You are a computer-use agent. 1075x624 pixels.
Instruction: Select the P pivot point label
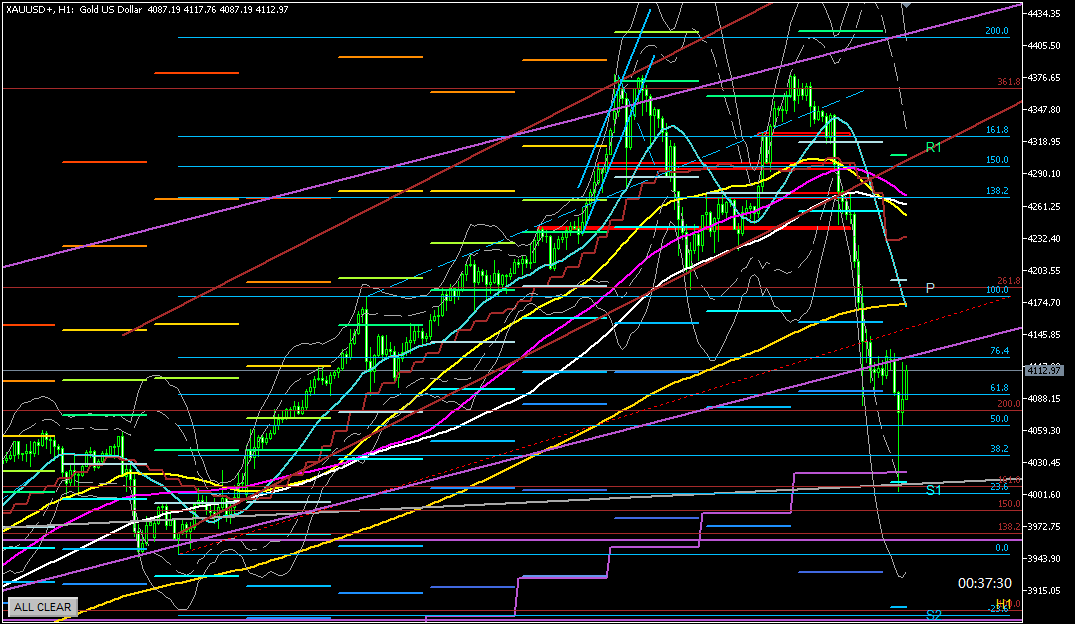tap(930, 288)
